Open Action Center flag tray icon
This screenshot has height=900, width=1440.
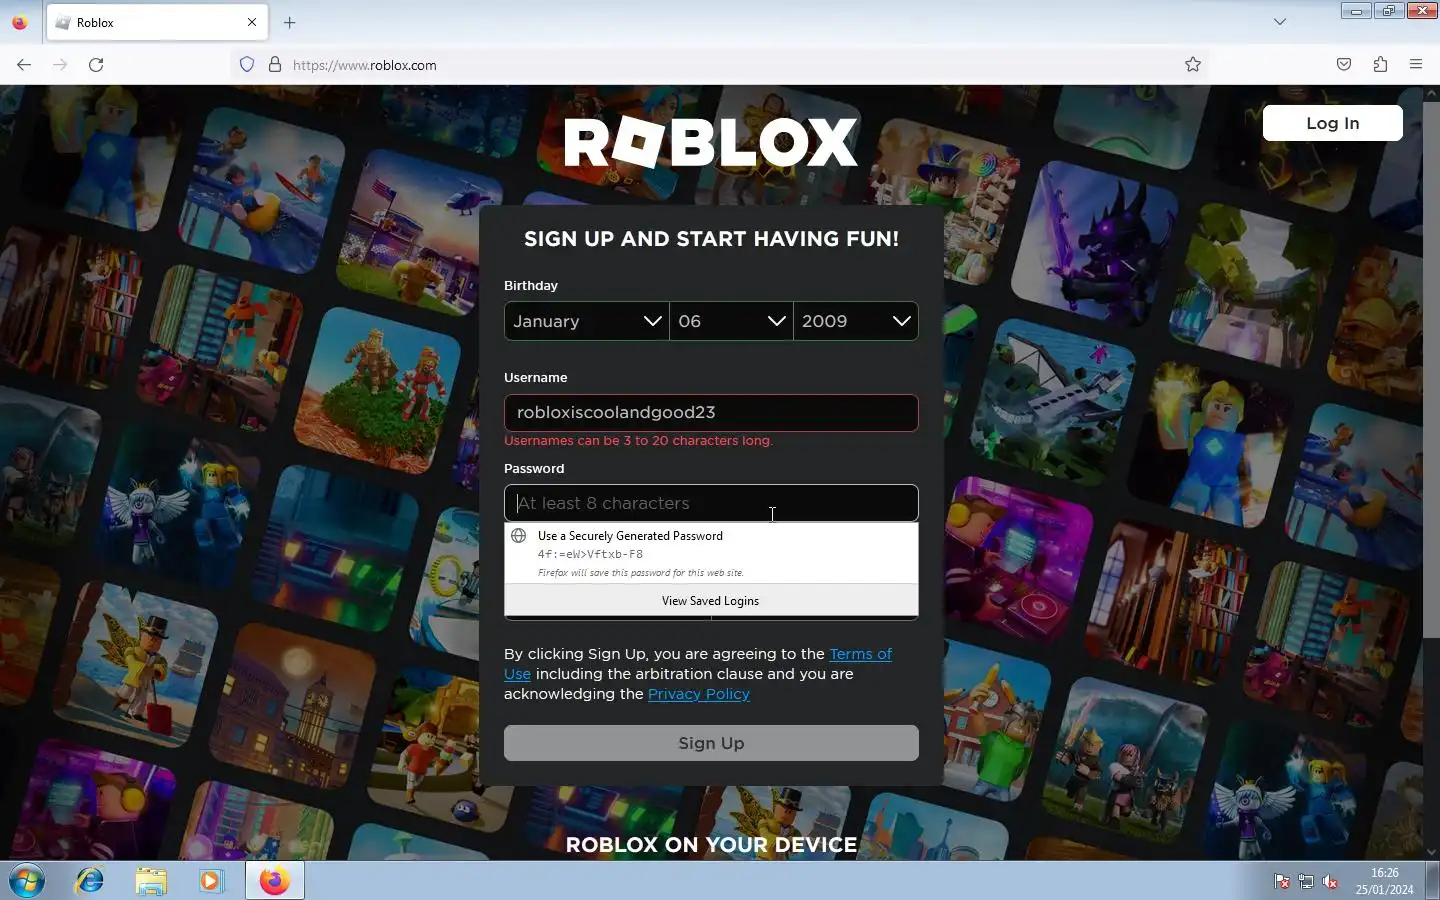pyautogui.click(x=1281, y=881)
